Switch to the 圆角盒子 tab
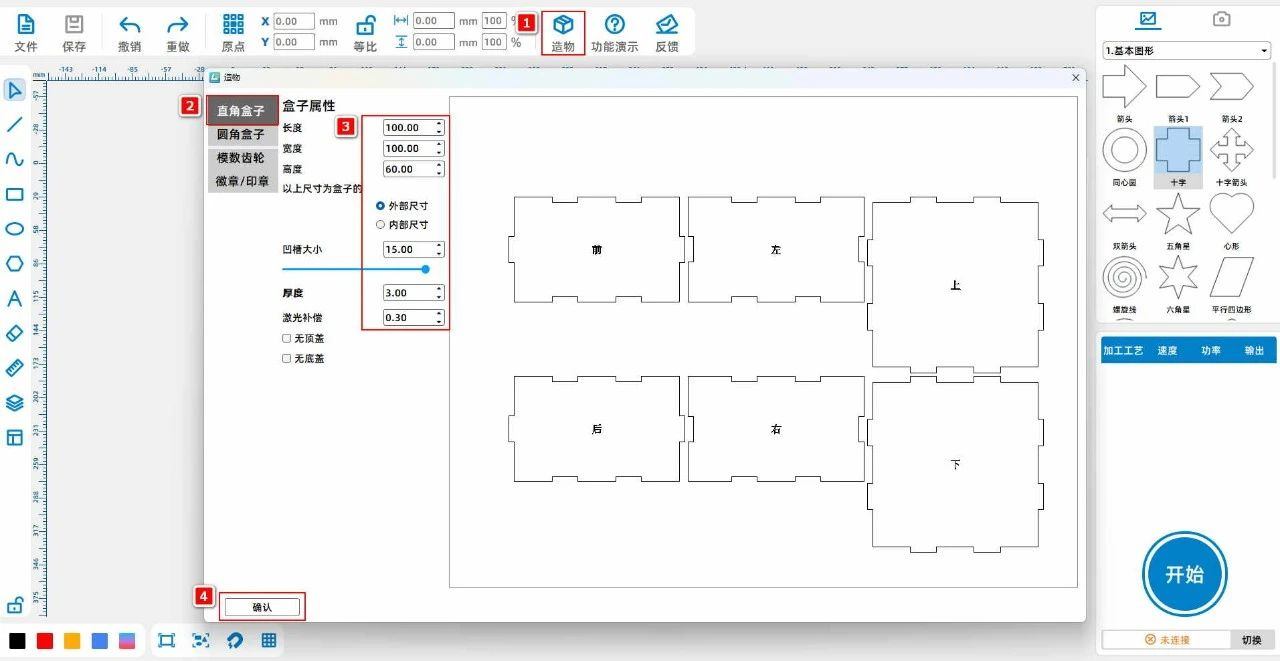 pos(241,134)
